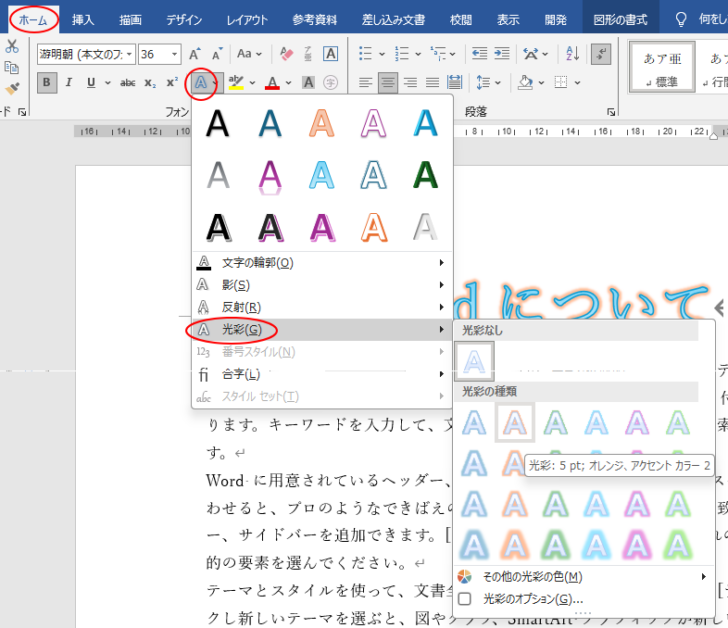Switch to the ホーム tab
The image size is (728, 628).
[x=33, y=20]
